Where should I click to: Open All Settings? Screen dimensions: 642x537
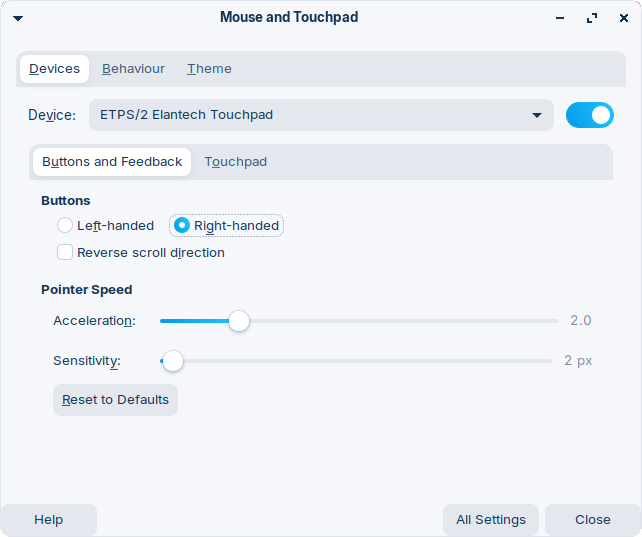(x=491, y=520)
